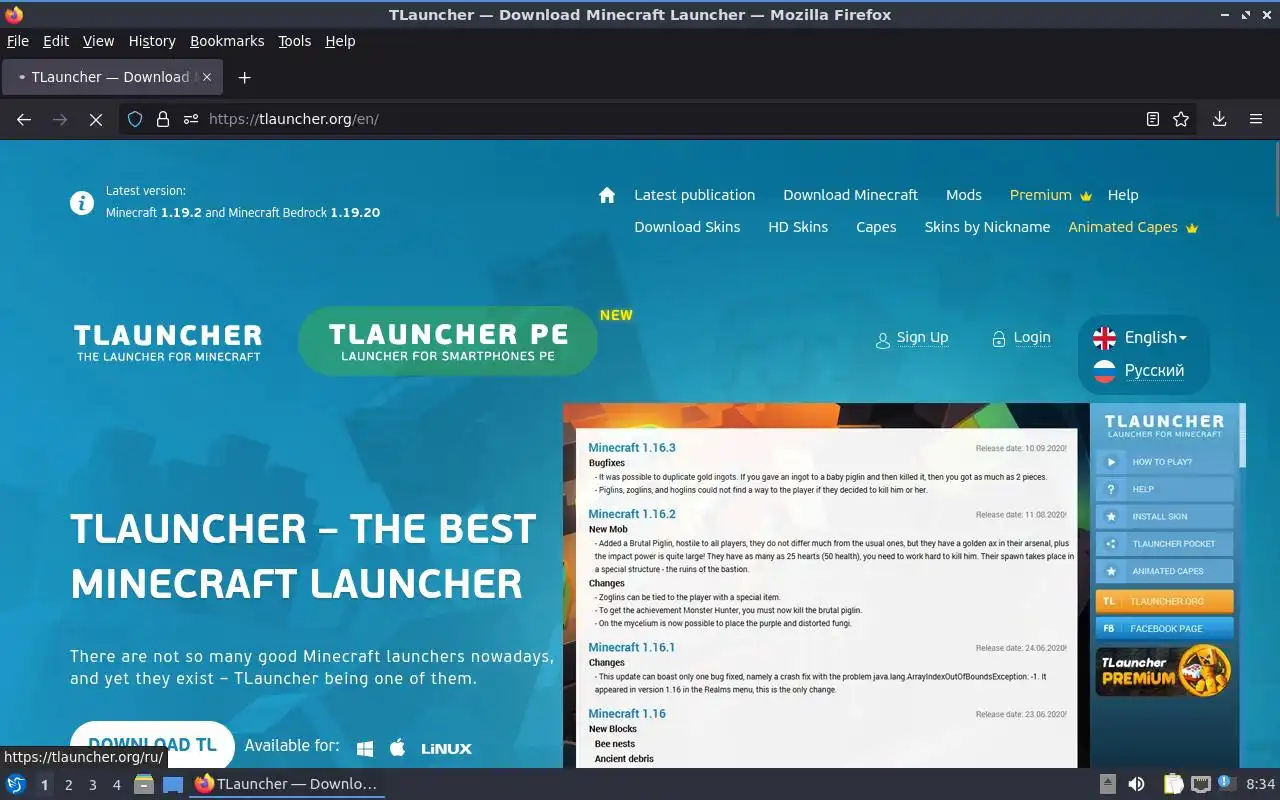Click the info icon beside Latest version
The image size is (1280, 800).
pos(82,202)
